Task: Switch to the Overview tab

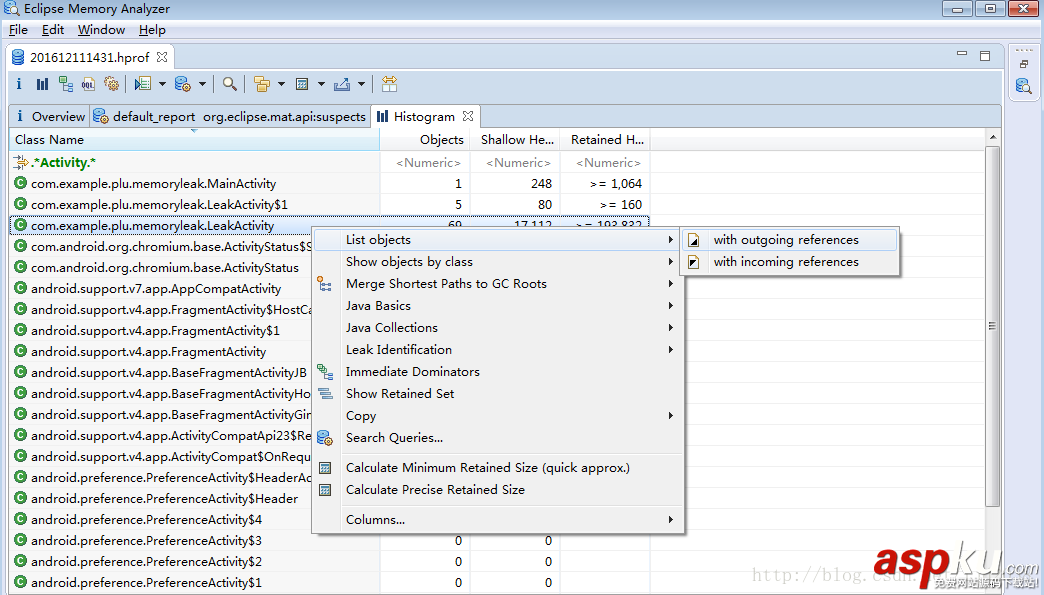Action: [58, 117]
